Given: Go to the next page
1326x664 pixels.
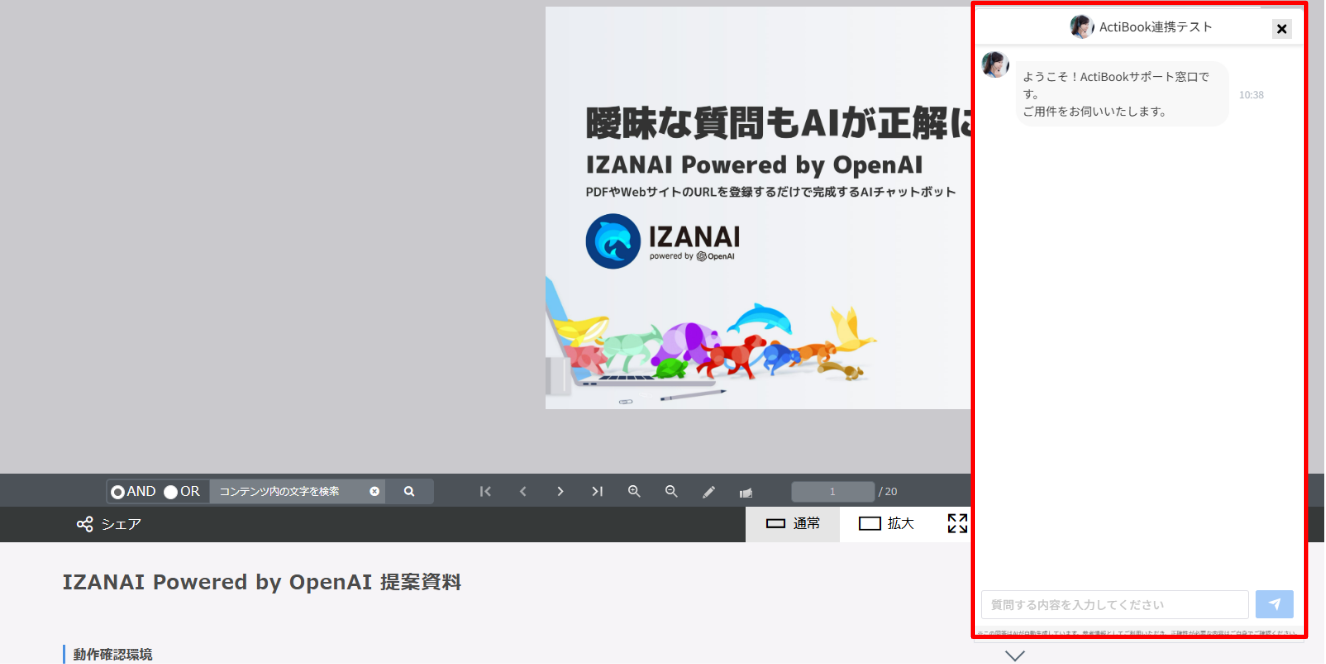Looking at the screenshot, I should (x=560, y=492).
